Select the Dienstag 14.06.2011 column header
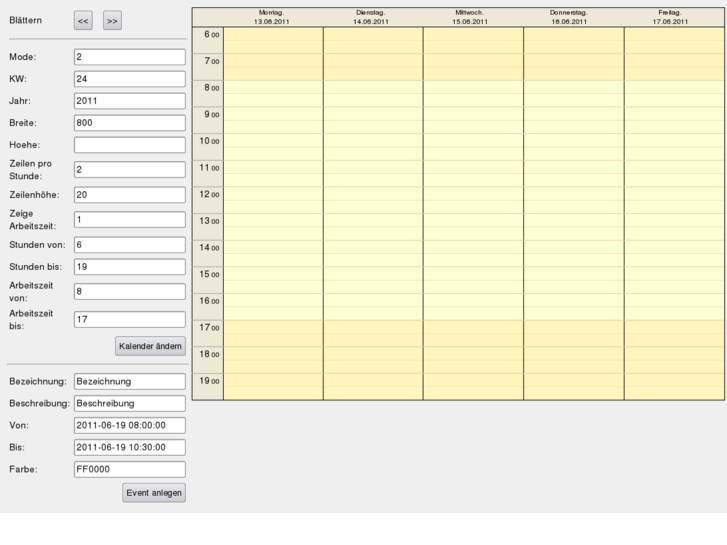727x545 pixels. (x=371, y=17)
